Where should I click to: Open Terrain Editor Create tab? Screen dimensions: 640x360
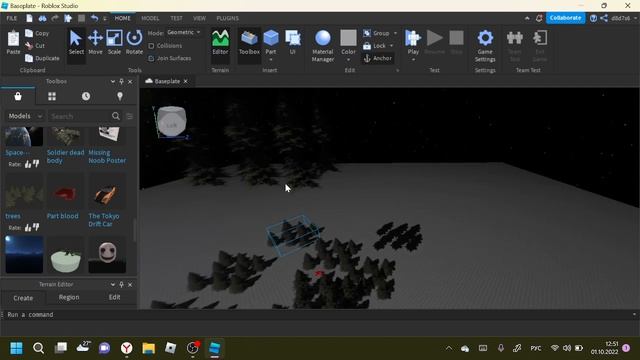pyautogui.click(x=23, y=298)
